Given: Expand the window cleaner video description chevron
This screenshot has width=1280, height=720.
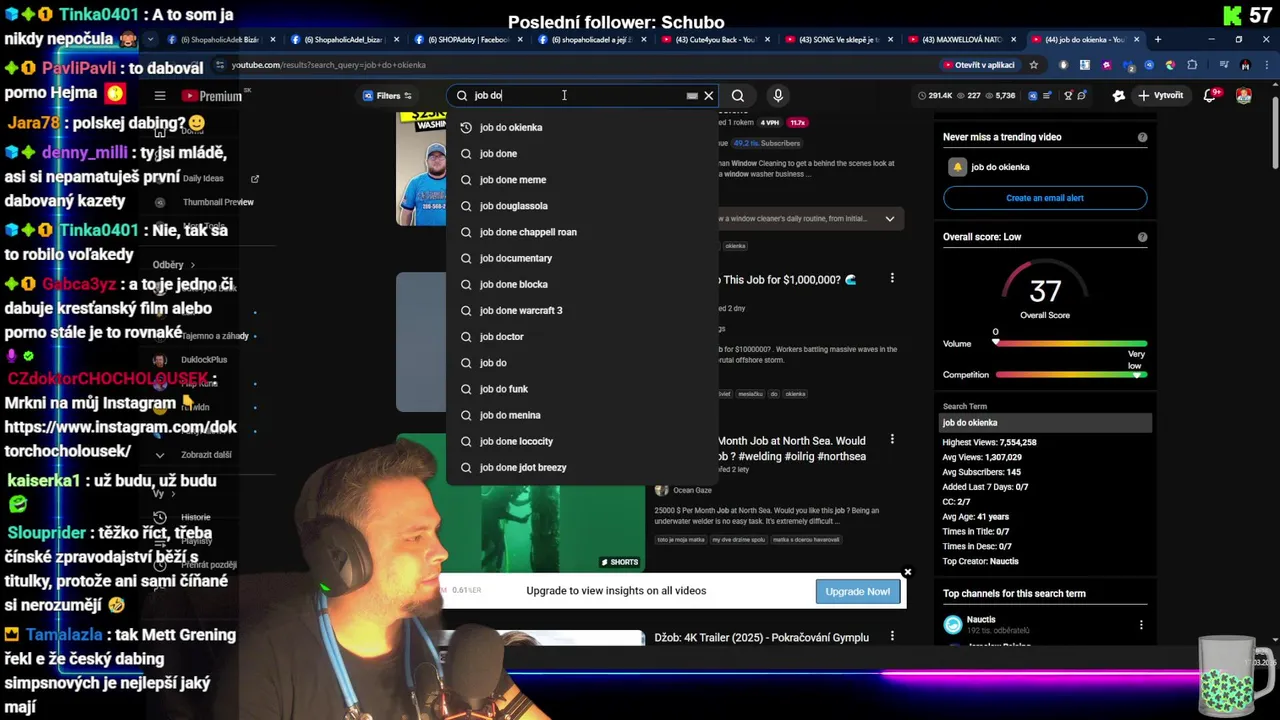Looking at the screenshot, I should tap(889, 218).
